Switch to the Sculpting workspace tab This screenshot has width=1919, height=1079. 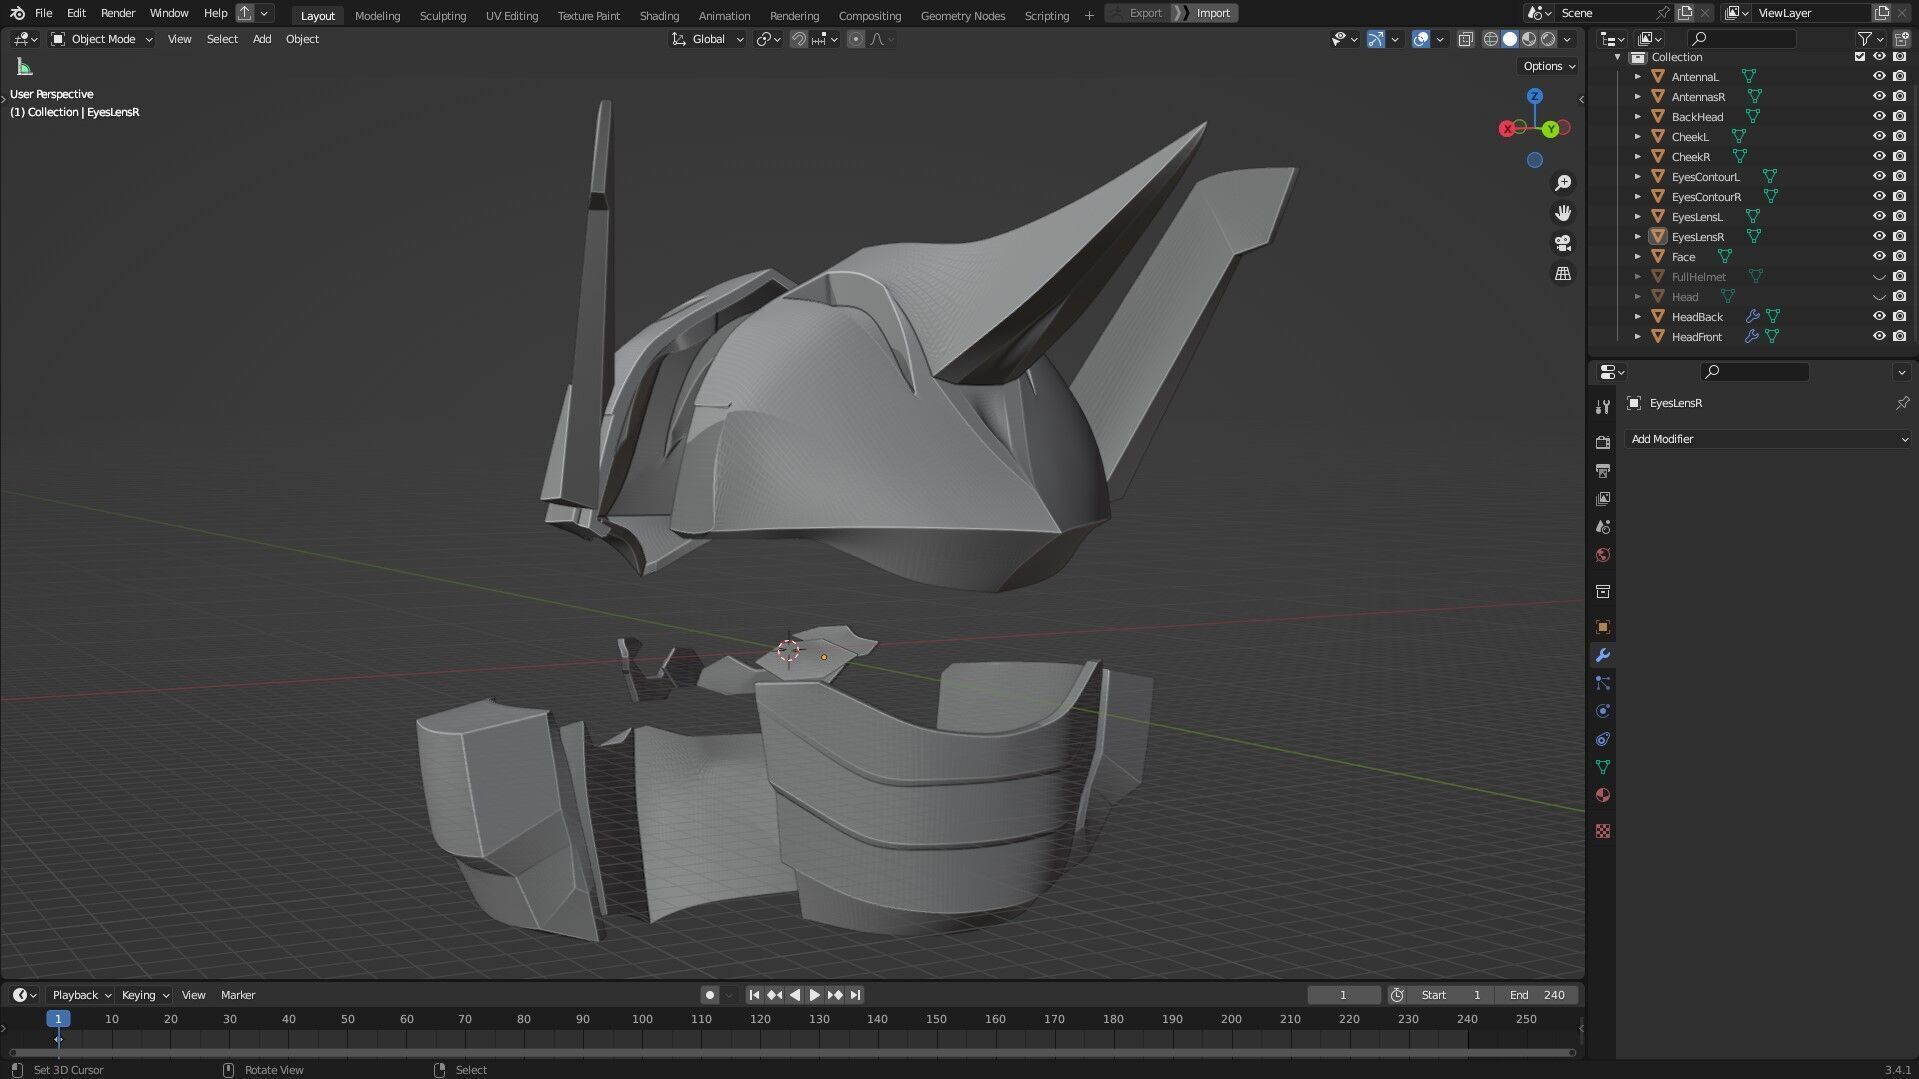pyautogui.click(x=442, y=15)
